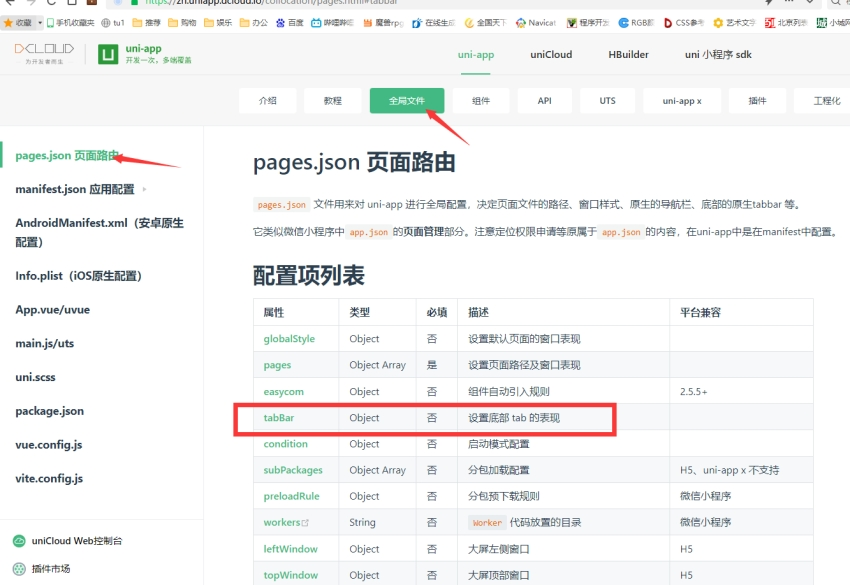850x585 pixels.
Task: Open uni.scss in the sidebar
Action: click(35, 377)
